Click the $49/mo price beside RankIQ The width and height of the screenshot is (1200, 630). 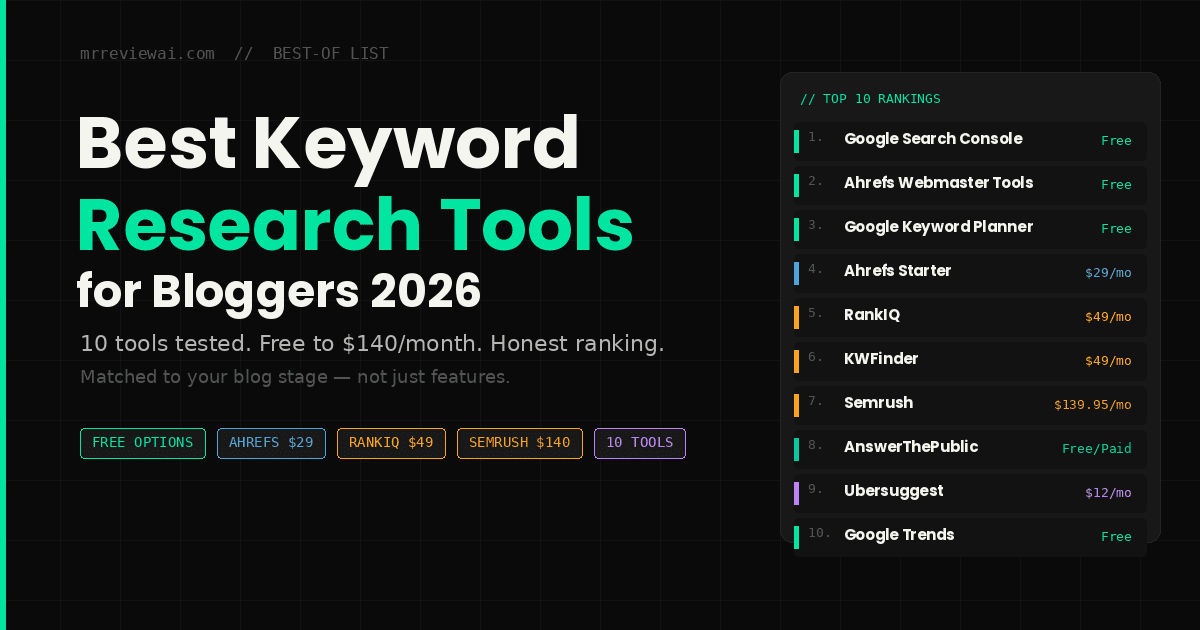click(x=1108, y=316)
